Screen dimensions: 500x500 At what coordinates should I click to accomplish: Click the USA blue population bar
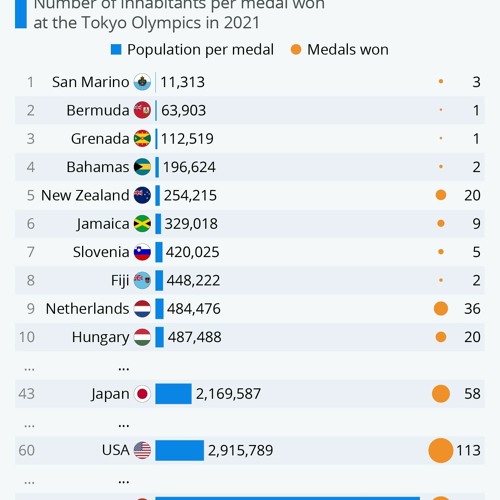[180, 450]
